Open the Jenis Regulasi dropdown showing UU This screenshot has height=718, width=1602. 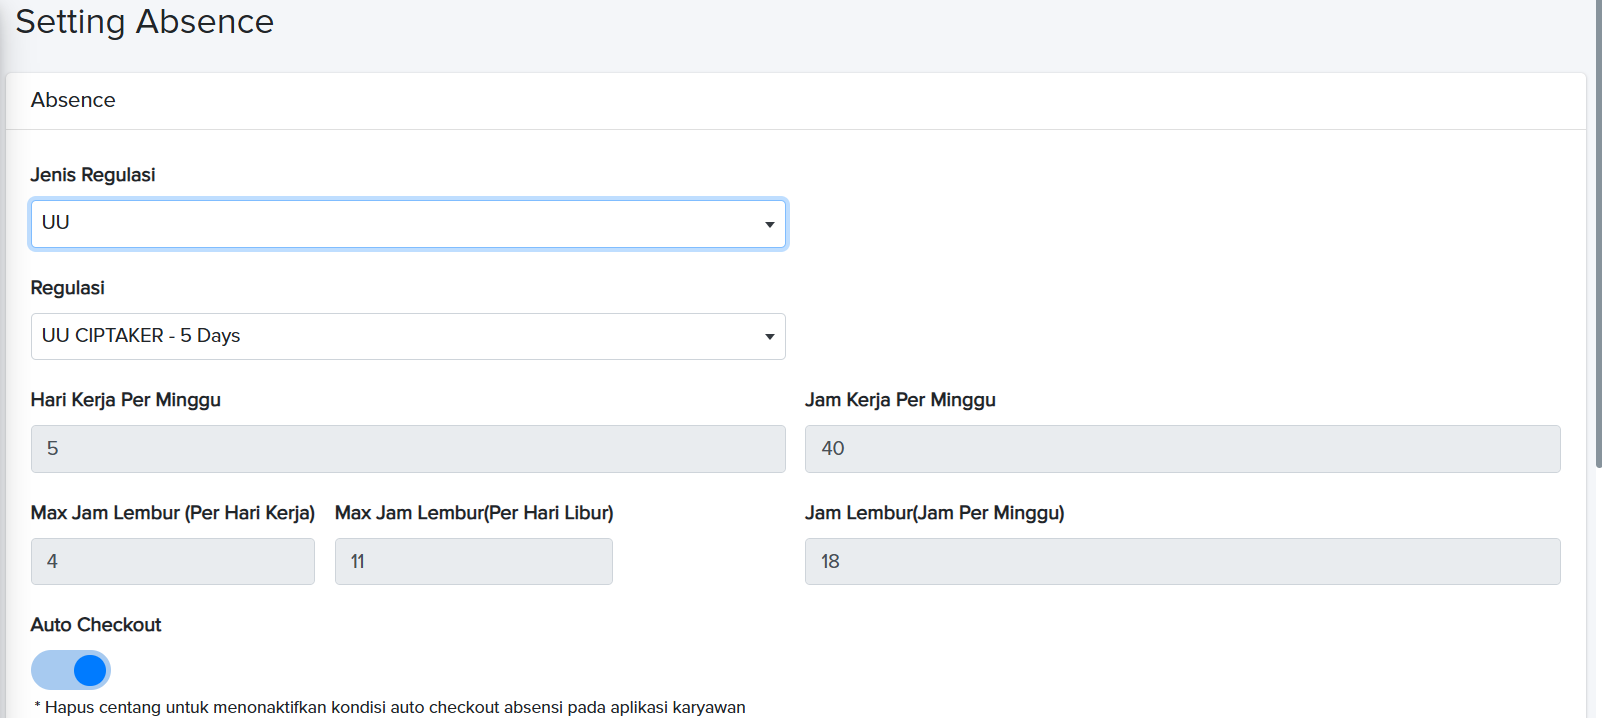[400, 224]
